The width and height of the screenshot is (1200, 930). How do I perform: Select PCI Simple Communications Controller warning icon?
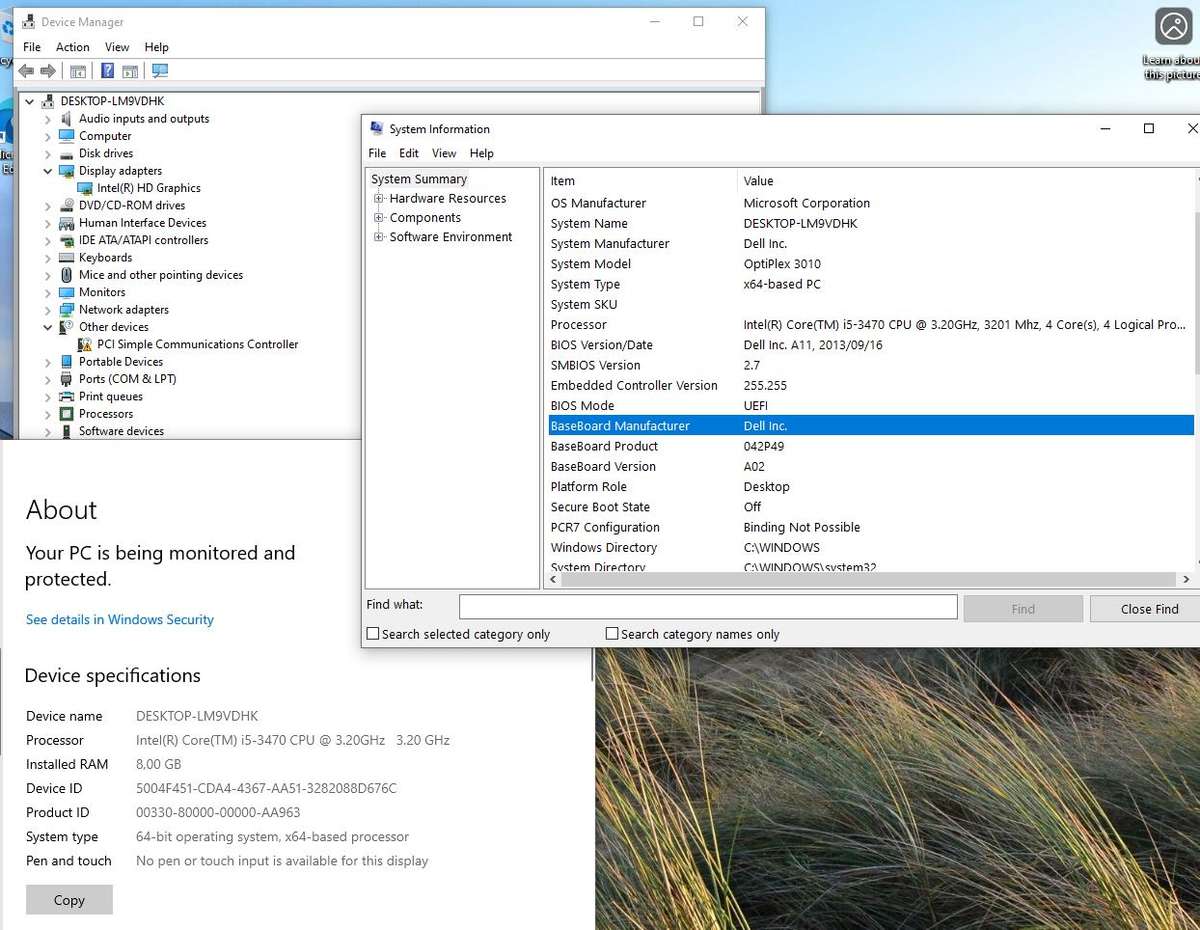tap(86, 344)
